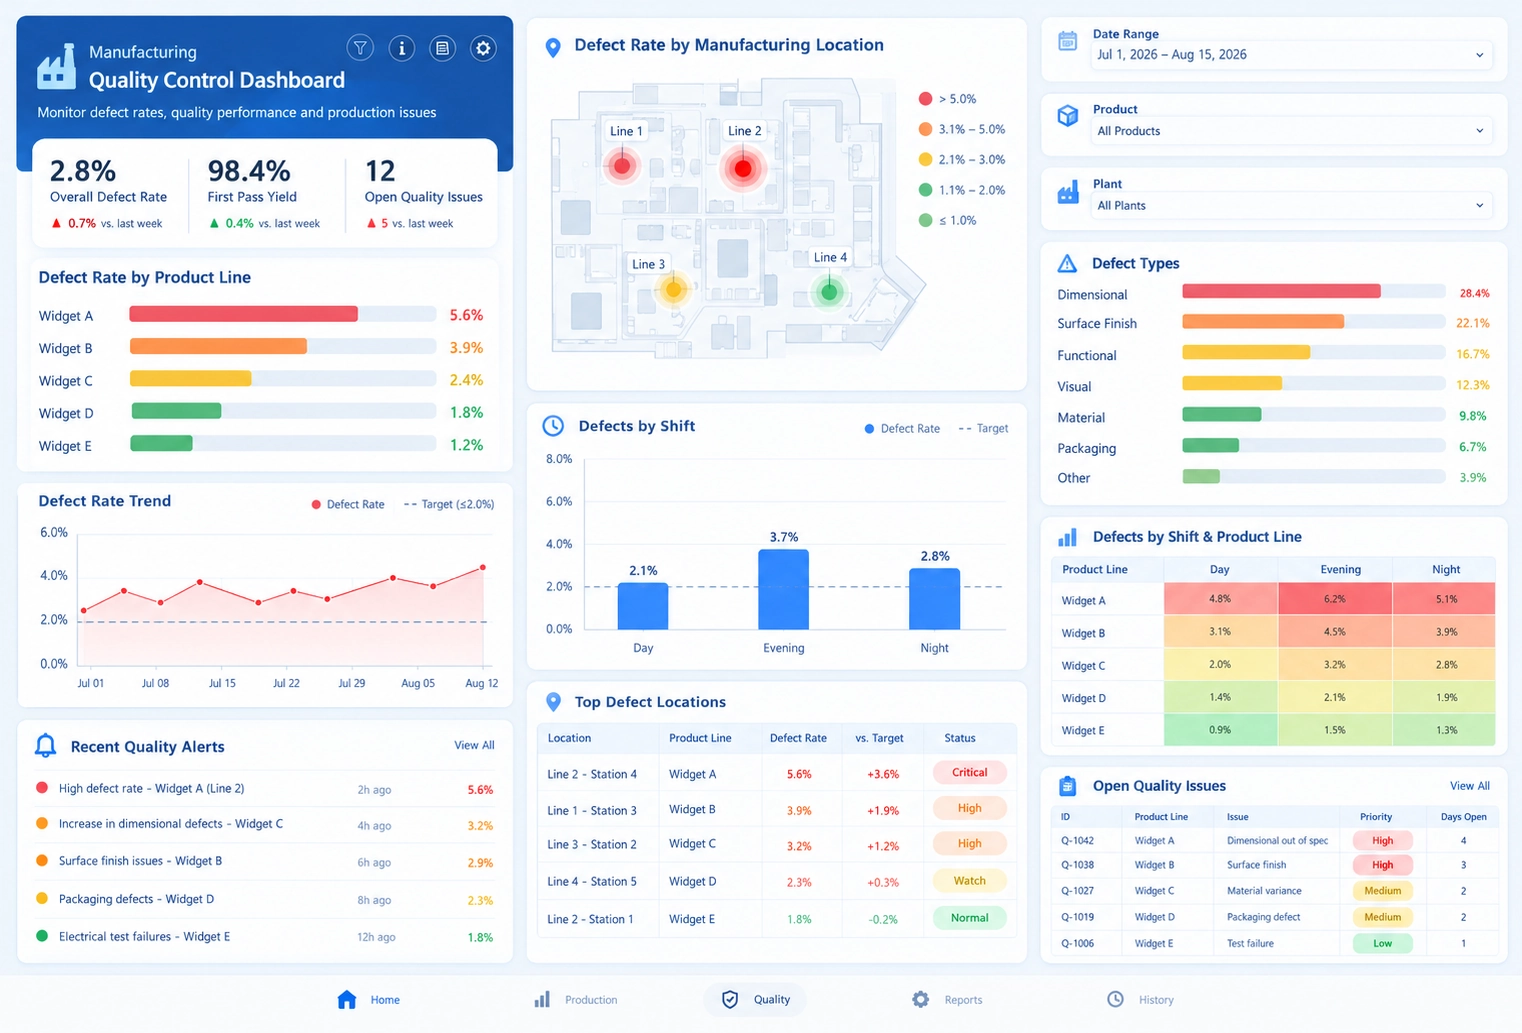
Task: Click the Evening bar in Defects by Shift
Action: click(783, 590)
